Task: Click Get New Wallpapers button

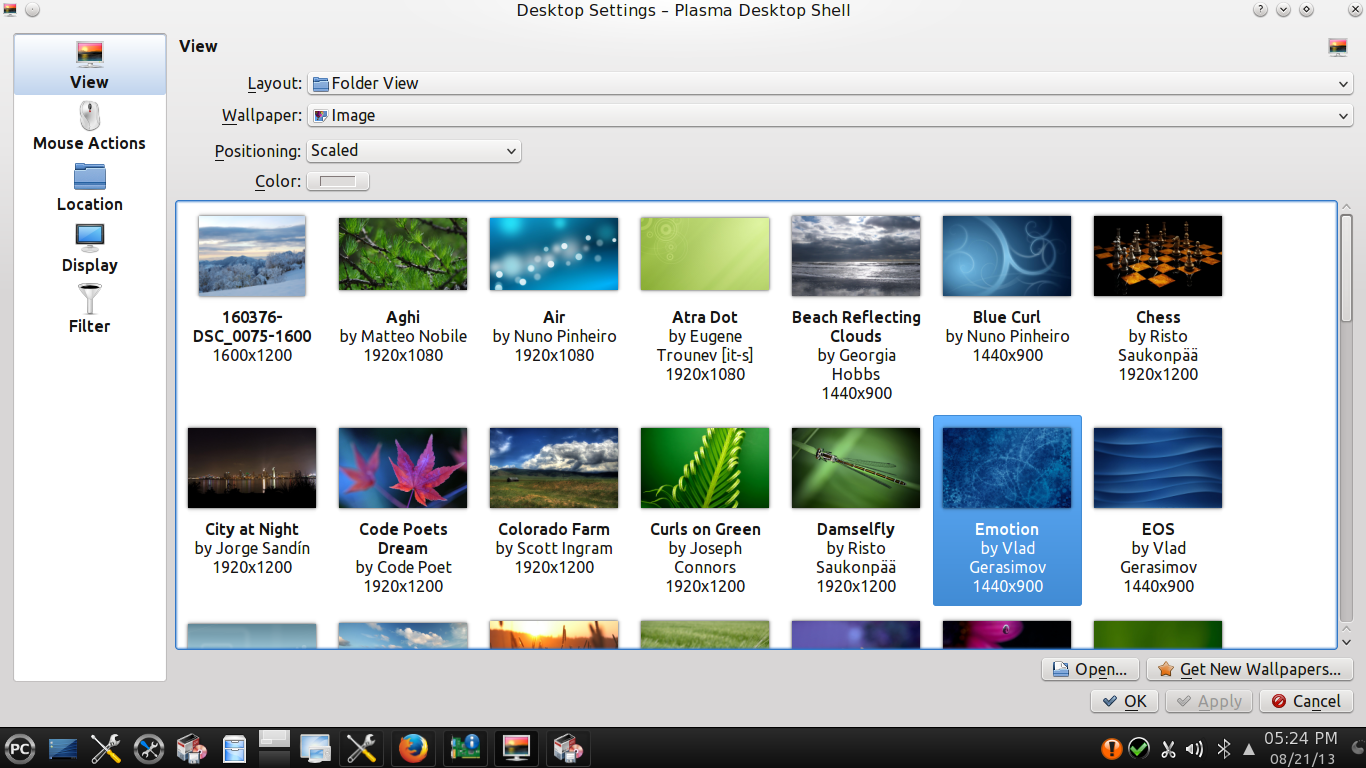Action: pos(1249,669)
